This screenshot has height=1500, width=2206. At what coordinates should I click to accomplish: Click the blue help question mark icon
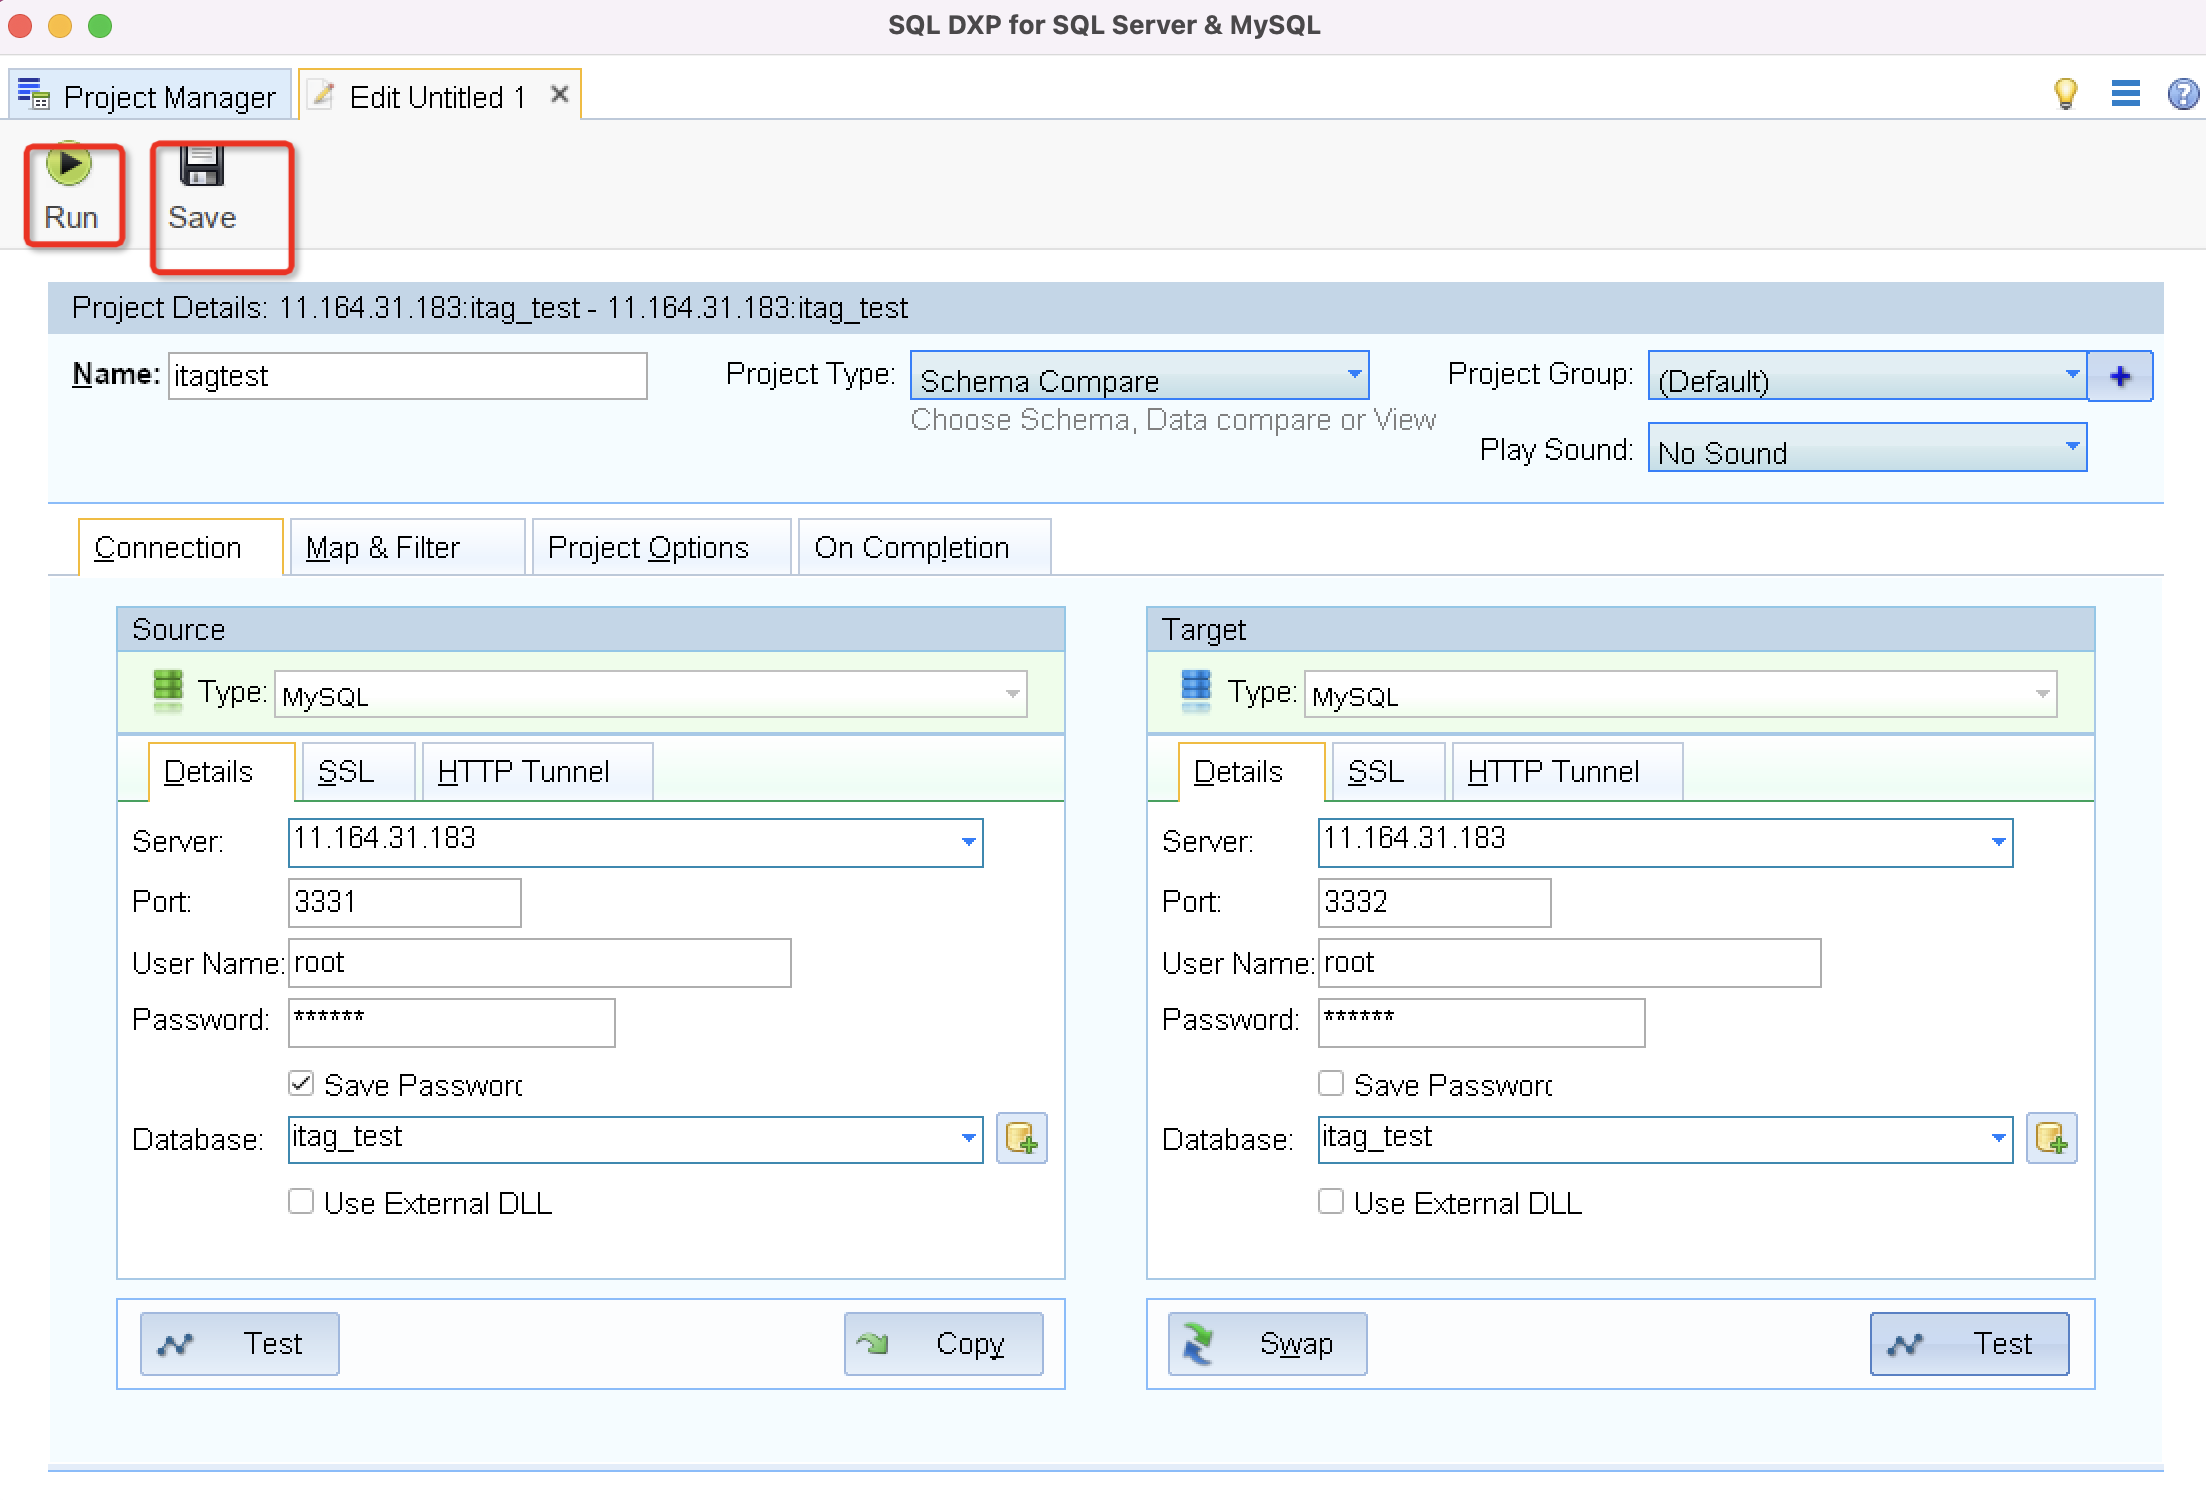pos(2182,94)
